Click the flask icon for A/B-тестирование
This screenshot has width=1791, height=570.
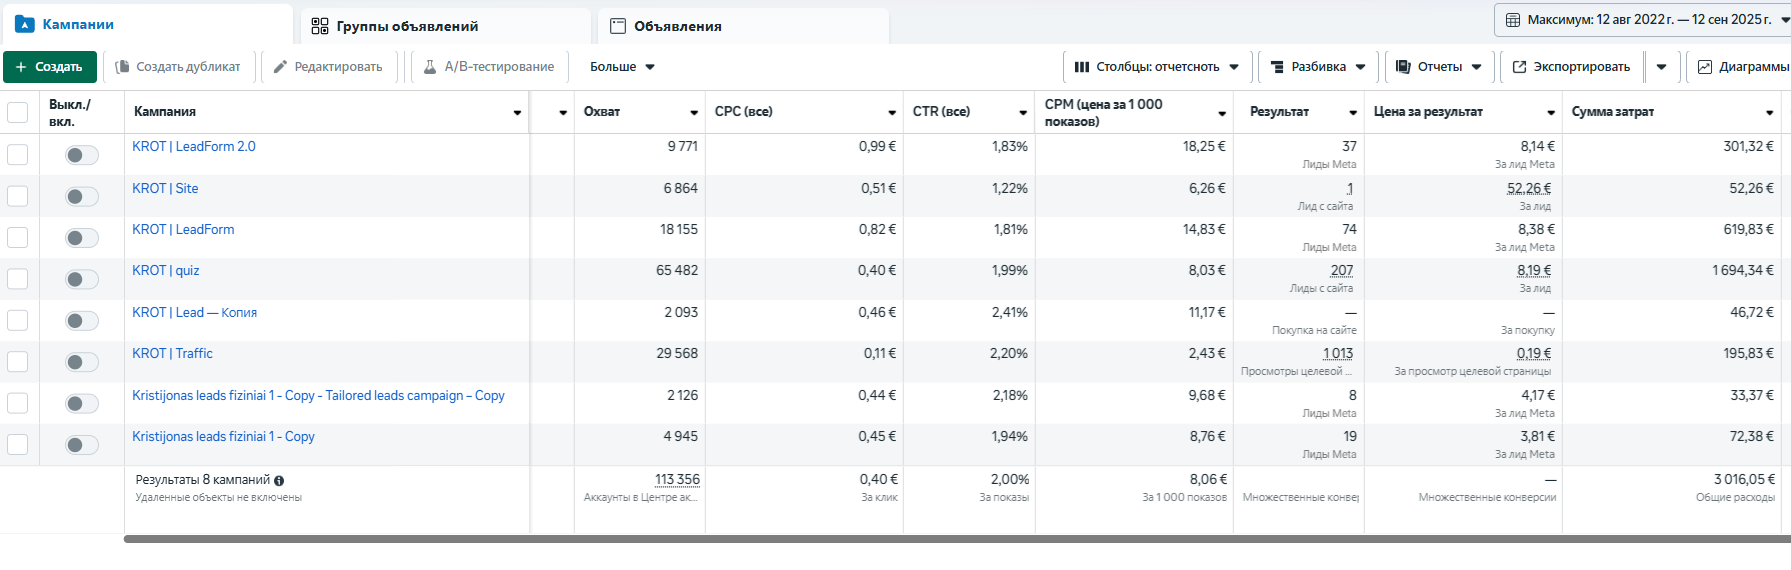tap(430, 67)
